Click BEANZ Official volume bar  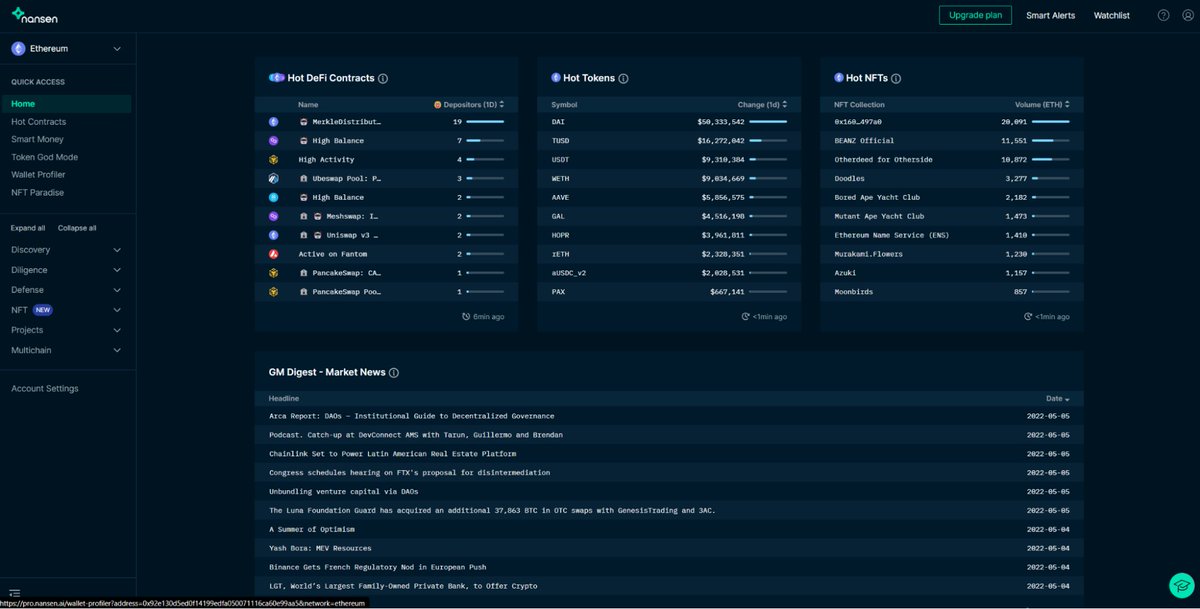point(1051,140)
